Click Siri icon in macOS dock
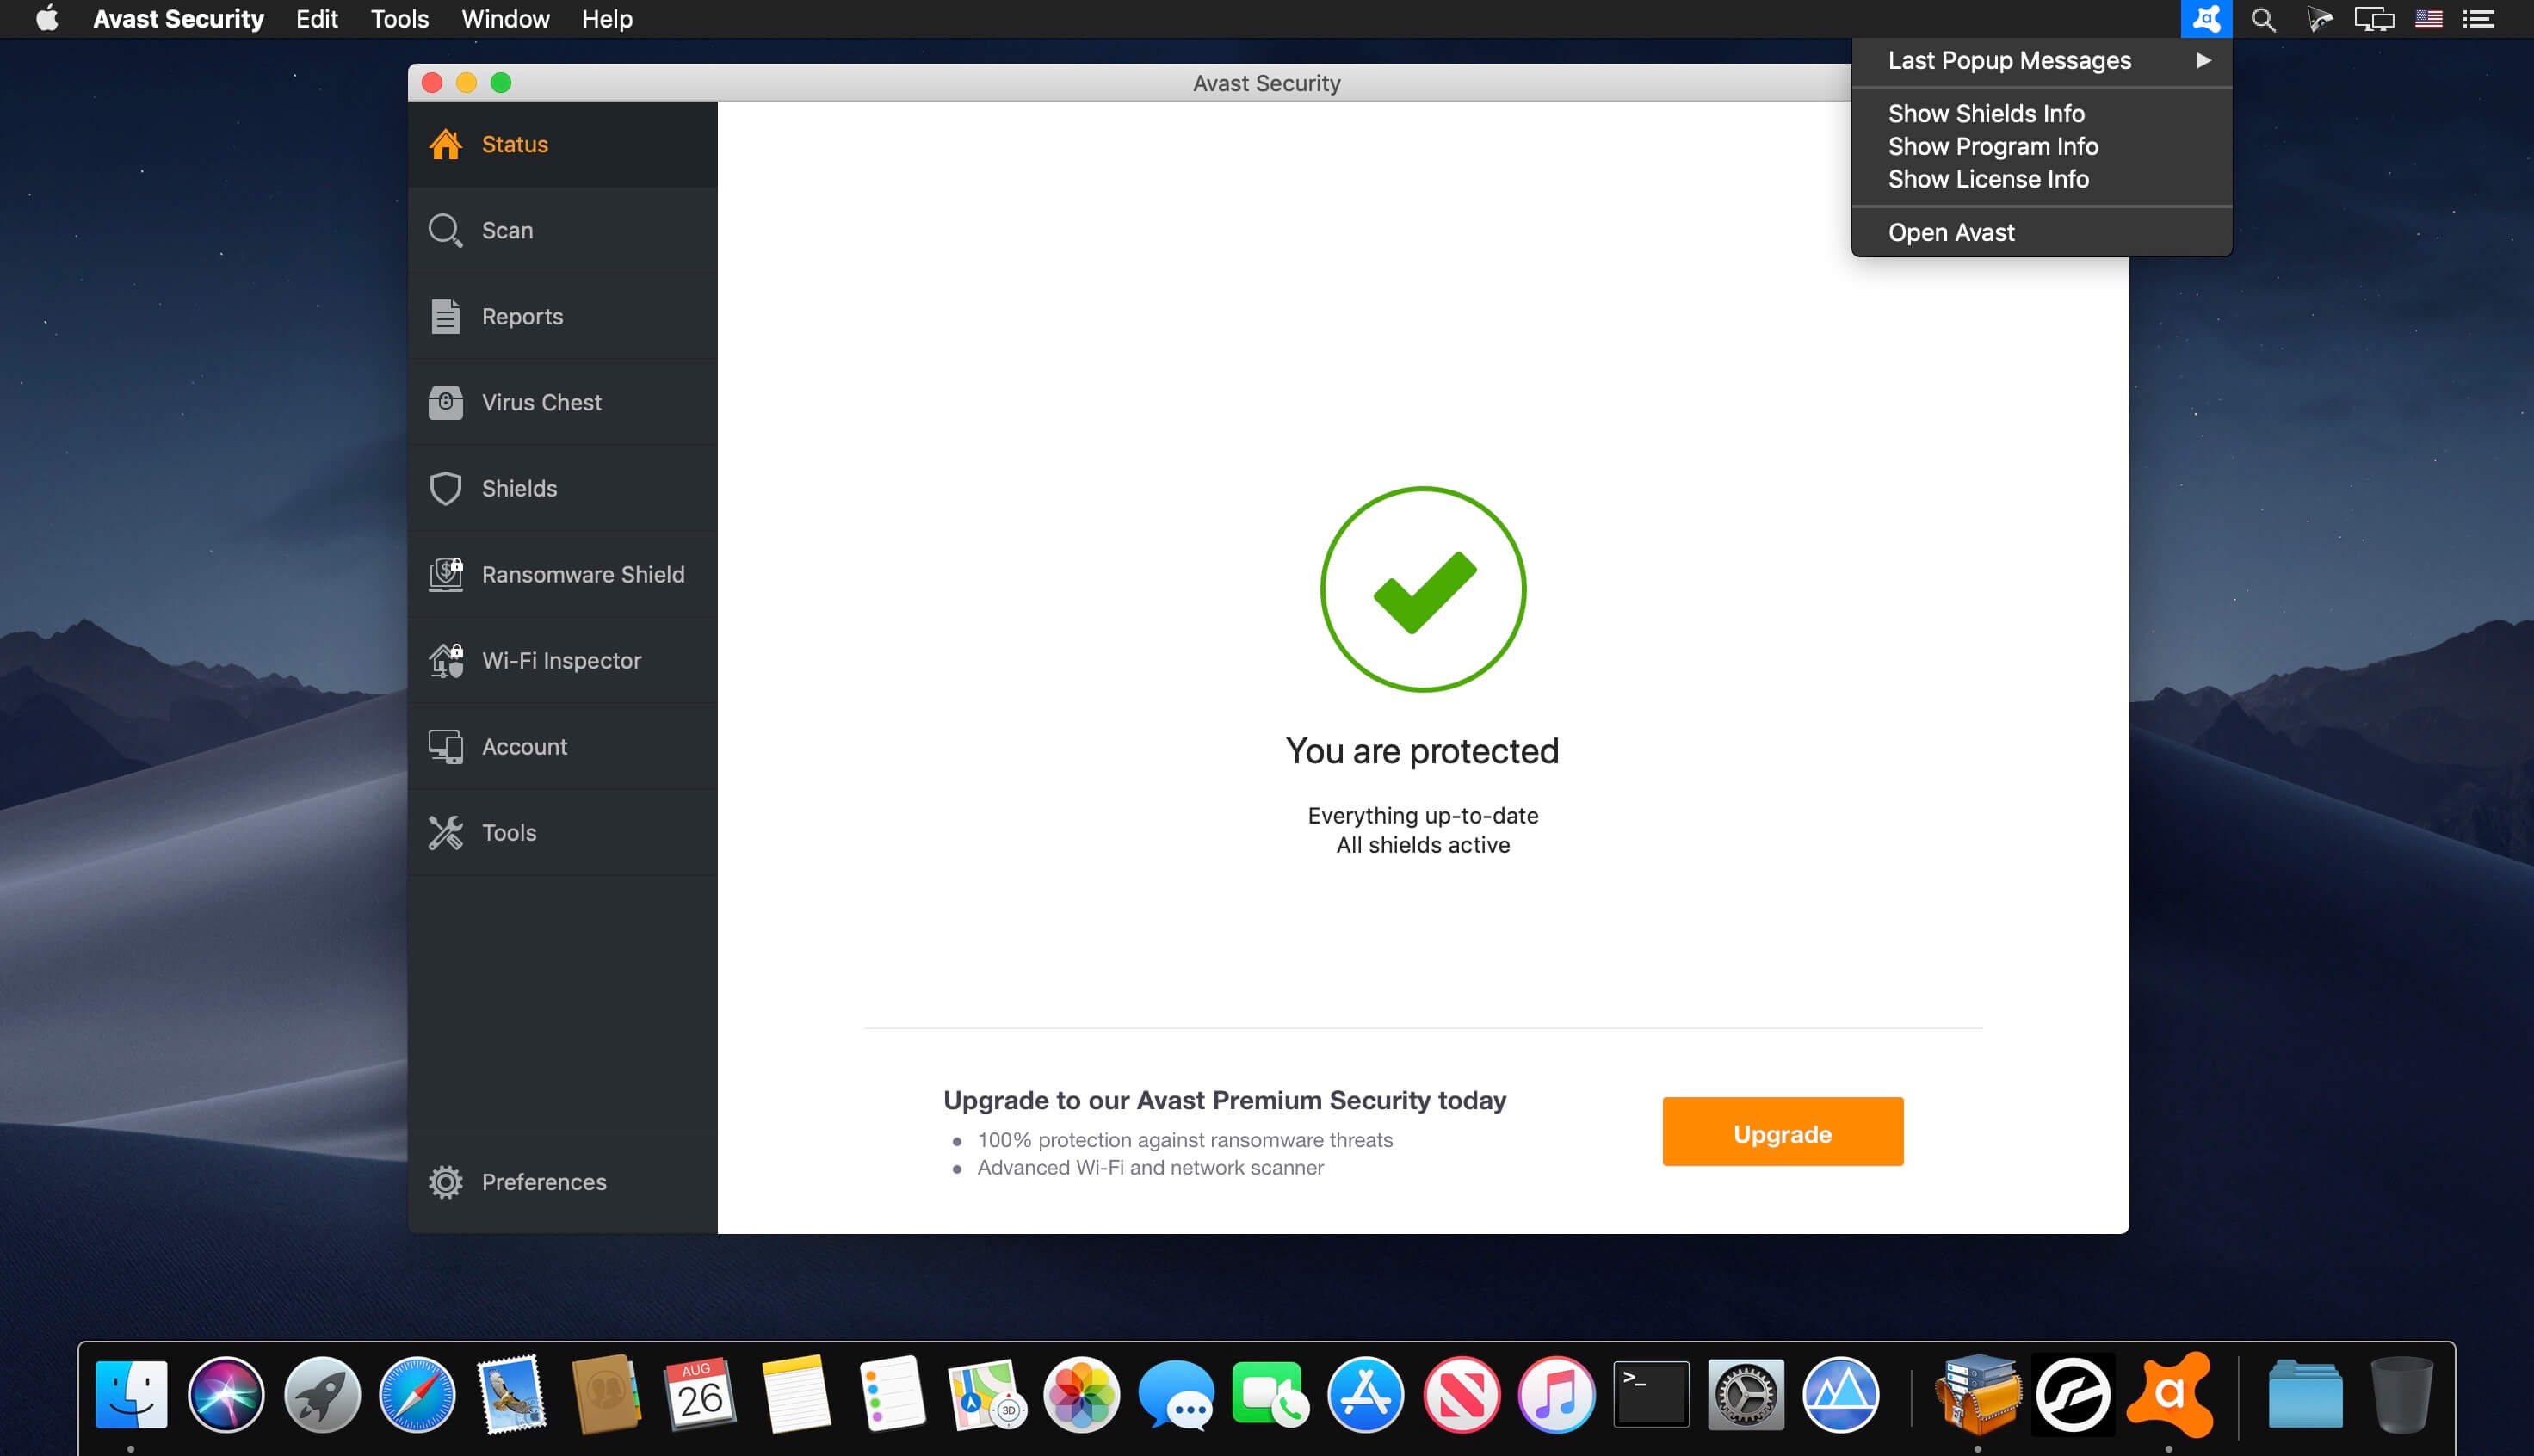The width and height of the screenshot is (2534, 1456). 228,1391
